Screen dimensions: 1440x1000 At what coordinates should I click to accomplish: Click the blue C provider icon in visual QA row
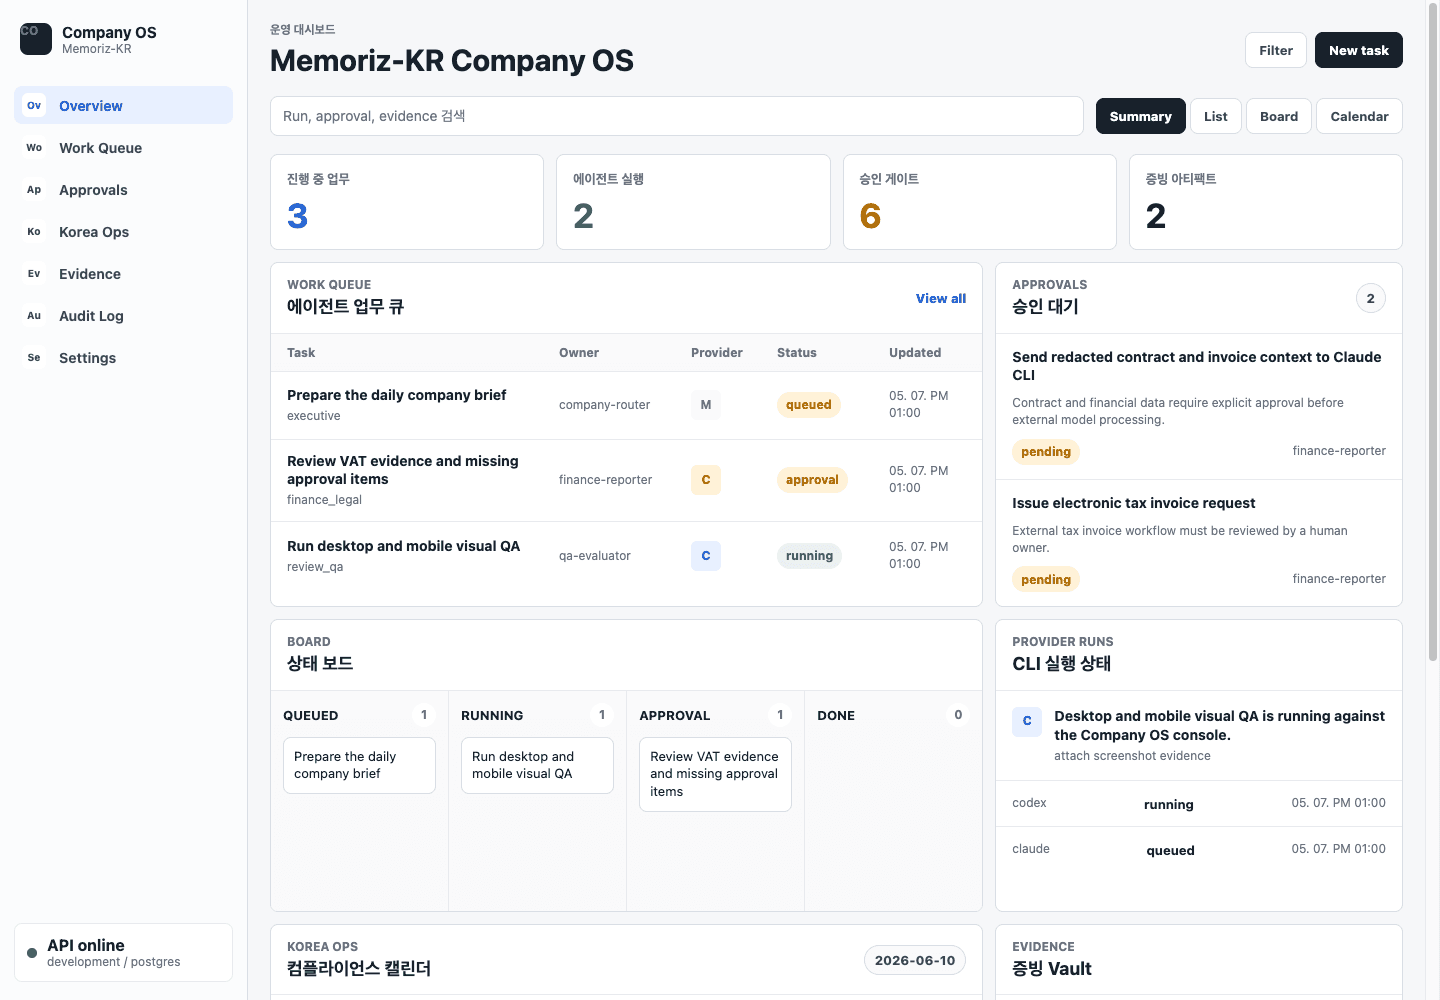706,556
